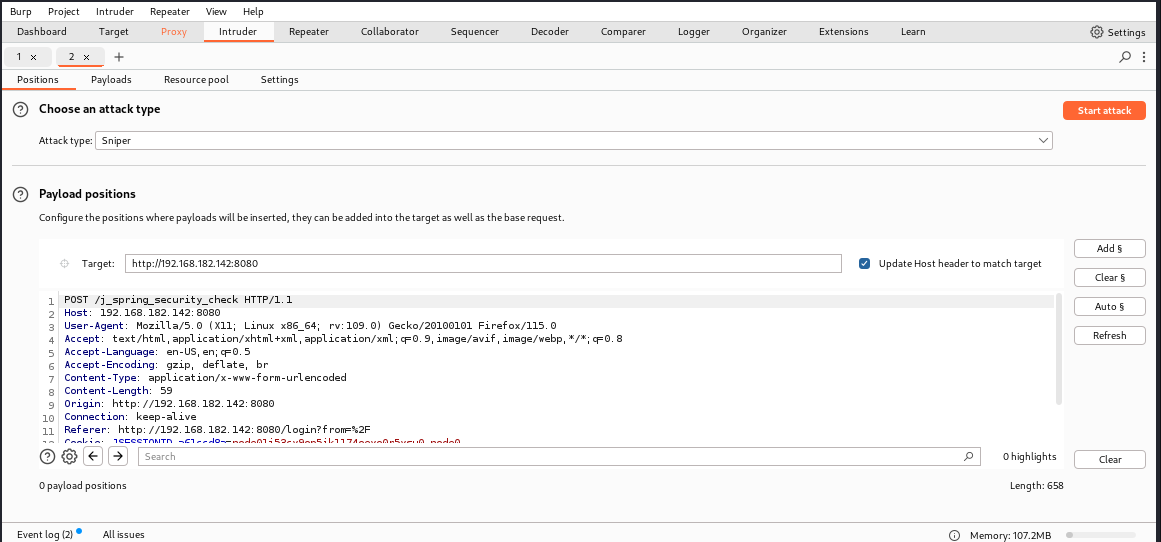Open the Attack type Sniper dropdown
This screenshot has width=1161, height=542.
(x=573, y=141)
